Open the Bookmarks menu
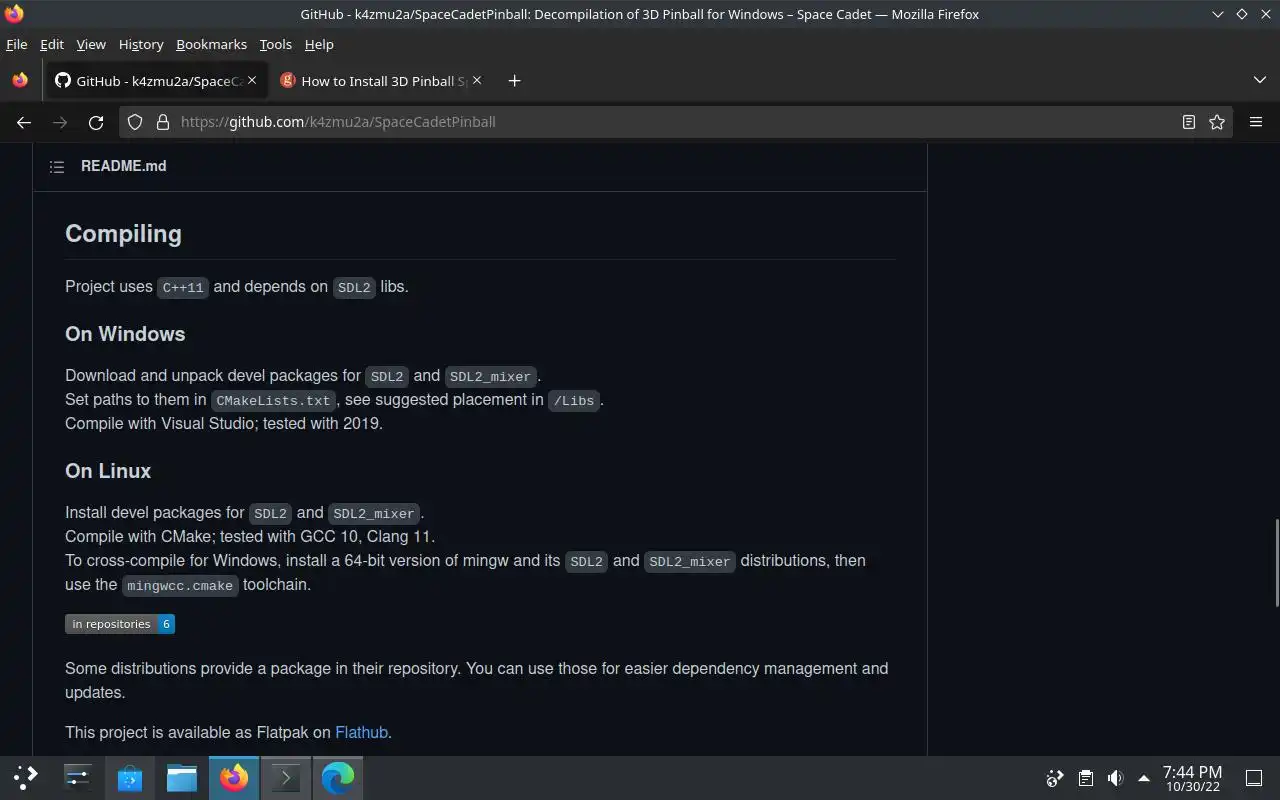Image resolution: width=1280 pixels, height=800 pixels. [x=211, y=45]
